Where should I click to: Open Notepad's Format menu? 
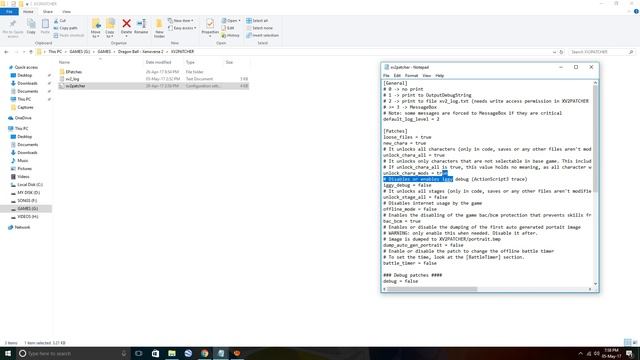tap(411, 76)
